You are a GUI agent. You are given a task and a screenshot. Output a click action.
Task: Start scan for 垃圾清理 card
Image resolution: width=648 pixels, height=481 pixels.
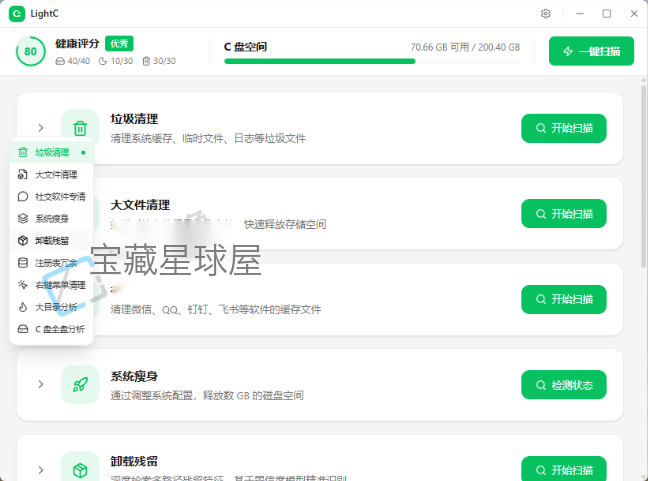click(564, 128)
